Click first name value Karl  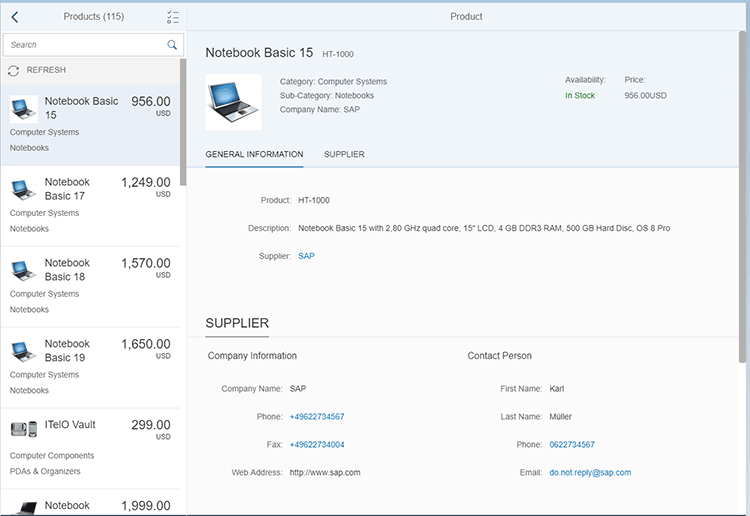point(557,389)
